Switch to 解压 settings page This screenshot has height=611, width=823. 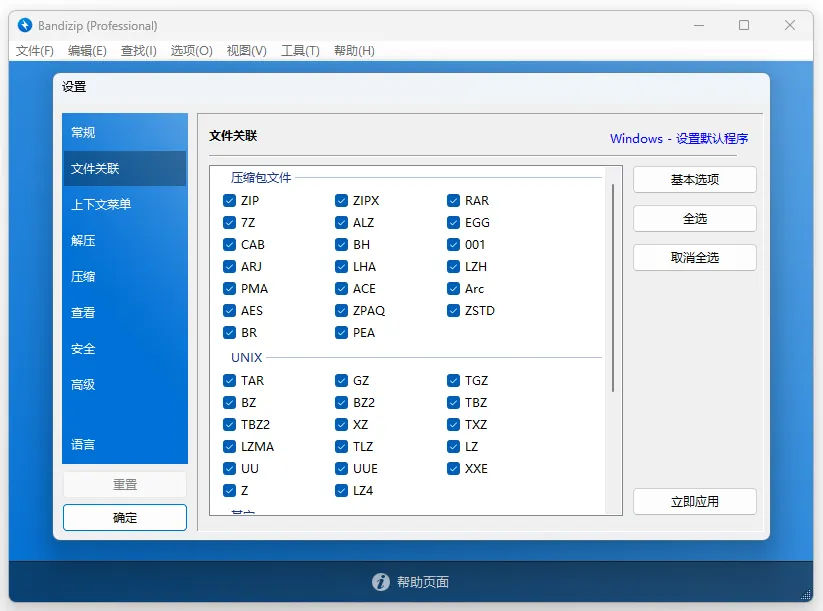point(125,240)
